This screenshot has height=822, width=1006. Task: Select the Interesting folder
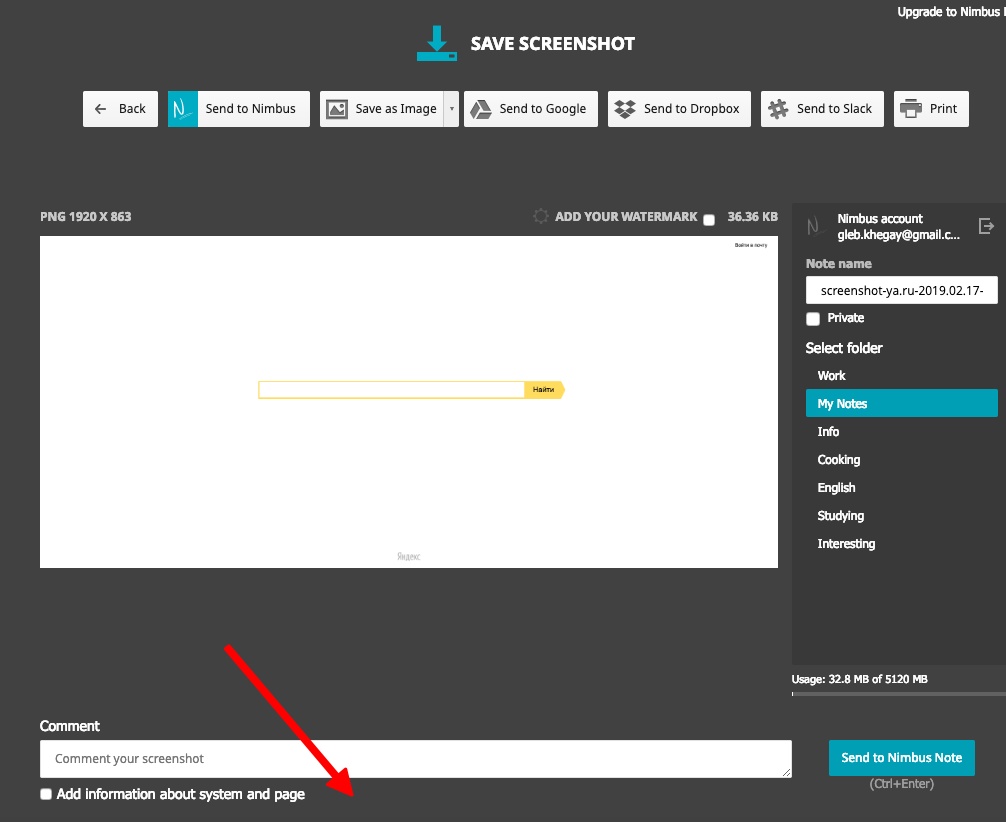[x=901, y=544]
